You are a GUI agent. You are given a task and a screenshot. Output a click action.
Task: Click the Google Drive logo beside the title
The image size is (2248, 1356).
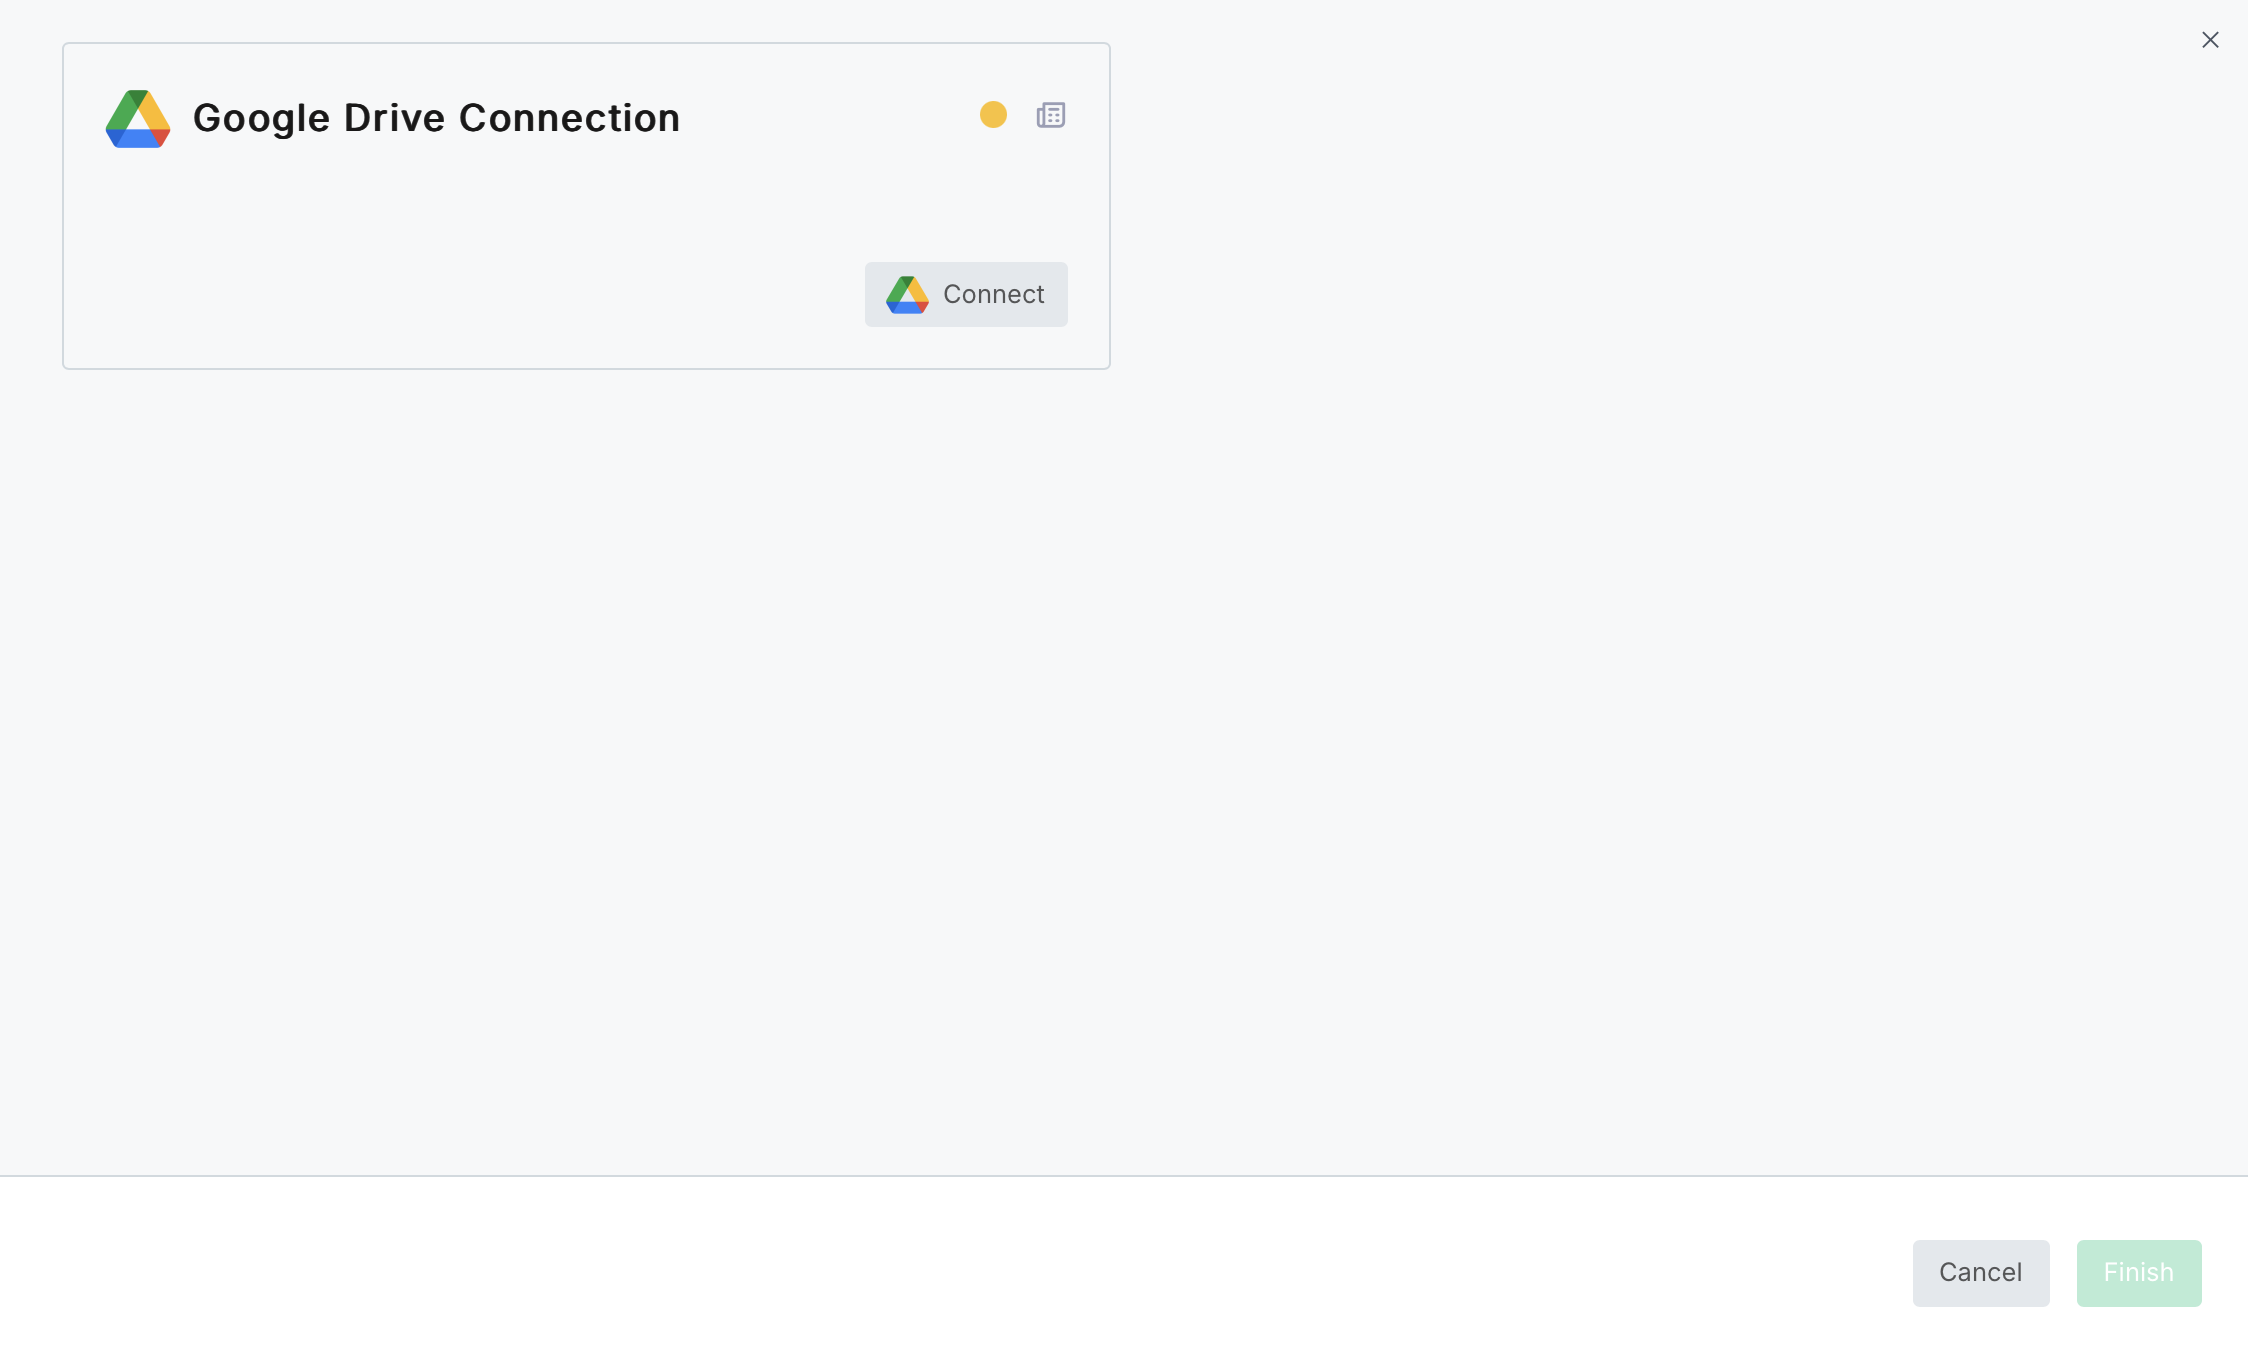coord(138,119)
